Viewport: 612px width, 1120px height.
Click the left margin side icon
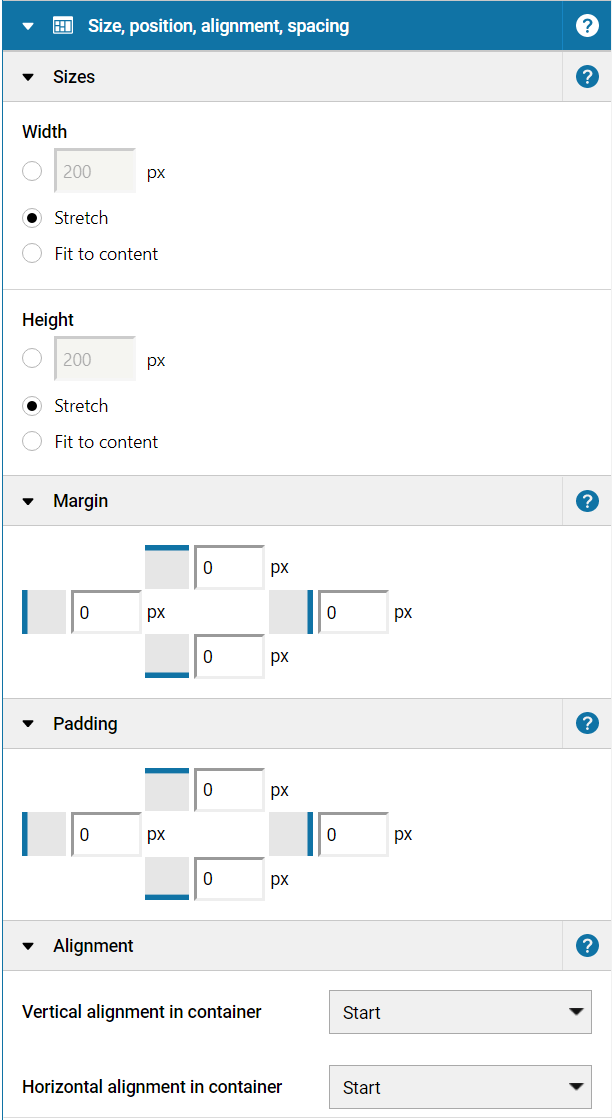[x=44, y=612]
